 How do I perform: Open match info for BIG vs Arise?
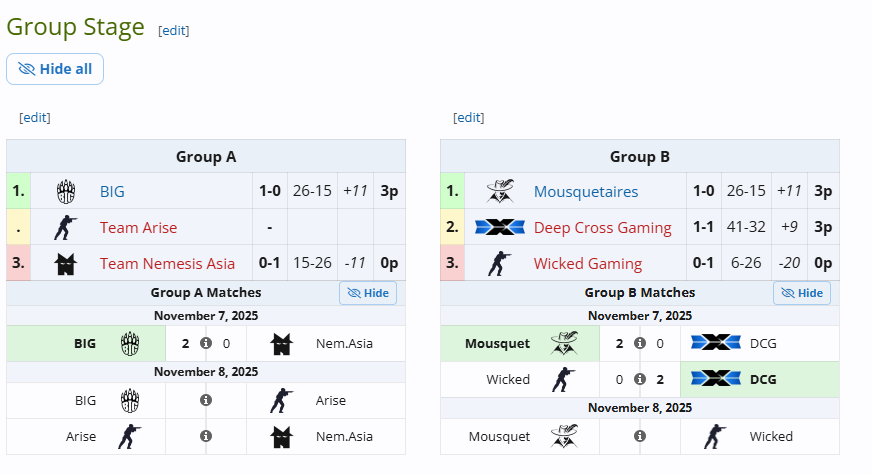coord(206,400)
